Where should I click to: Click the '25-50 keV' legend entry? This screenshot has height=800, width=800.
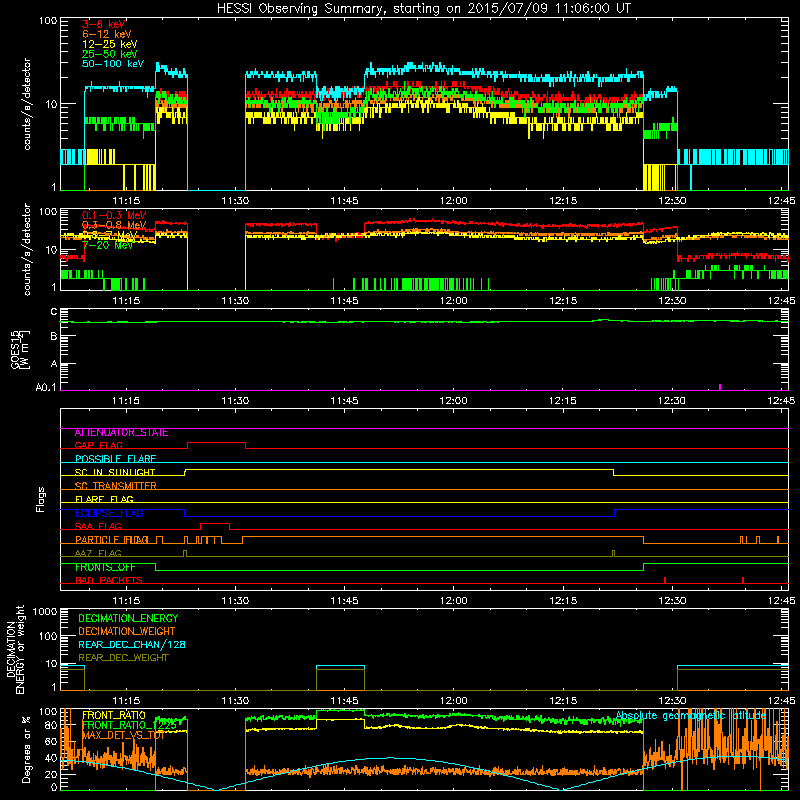110,54
